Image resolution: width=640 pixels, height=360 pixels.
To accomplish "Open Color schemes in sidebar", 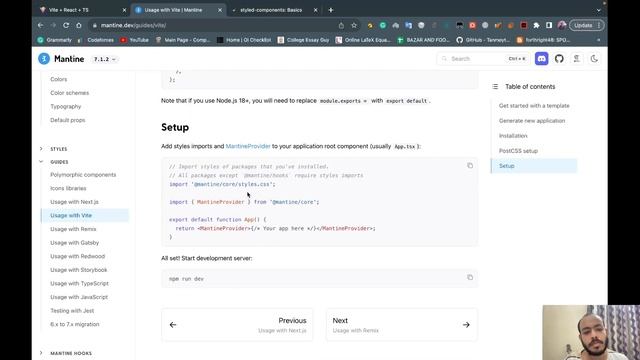I will click(69, 93).
